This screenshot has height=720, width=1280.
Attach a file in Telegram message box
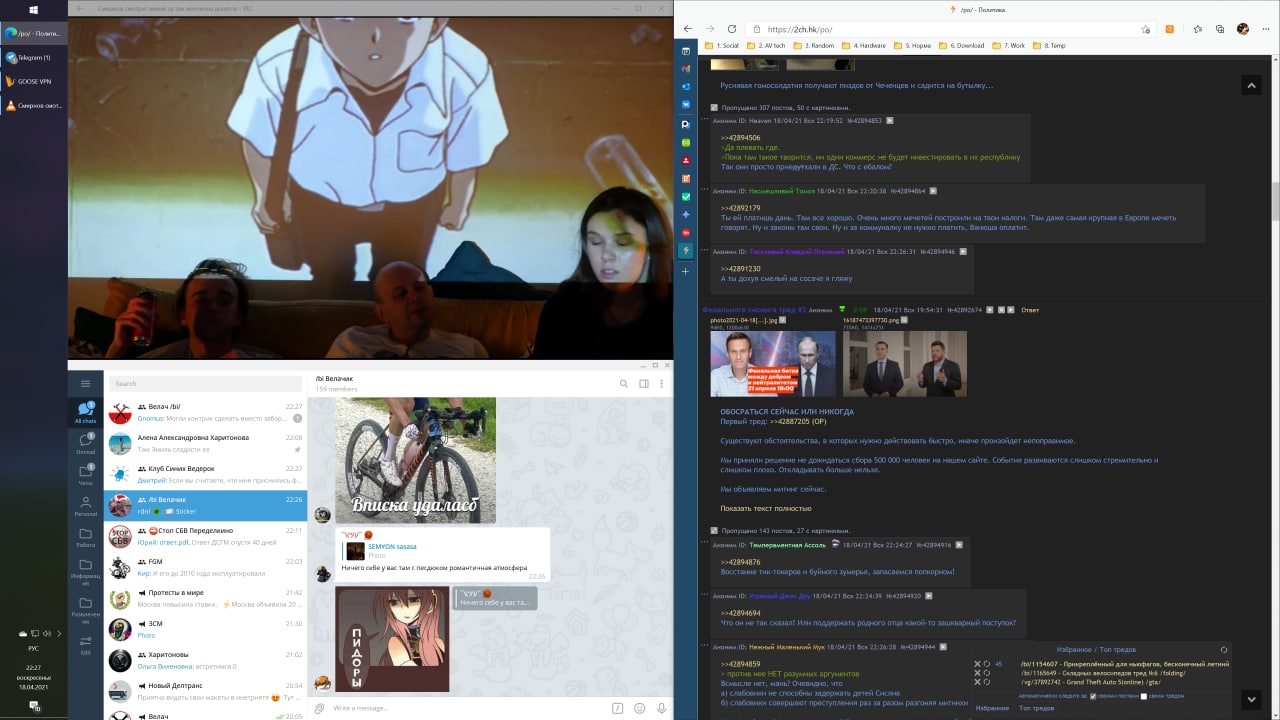click(x=320, y=708)
